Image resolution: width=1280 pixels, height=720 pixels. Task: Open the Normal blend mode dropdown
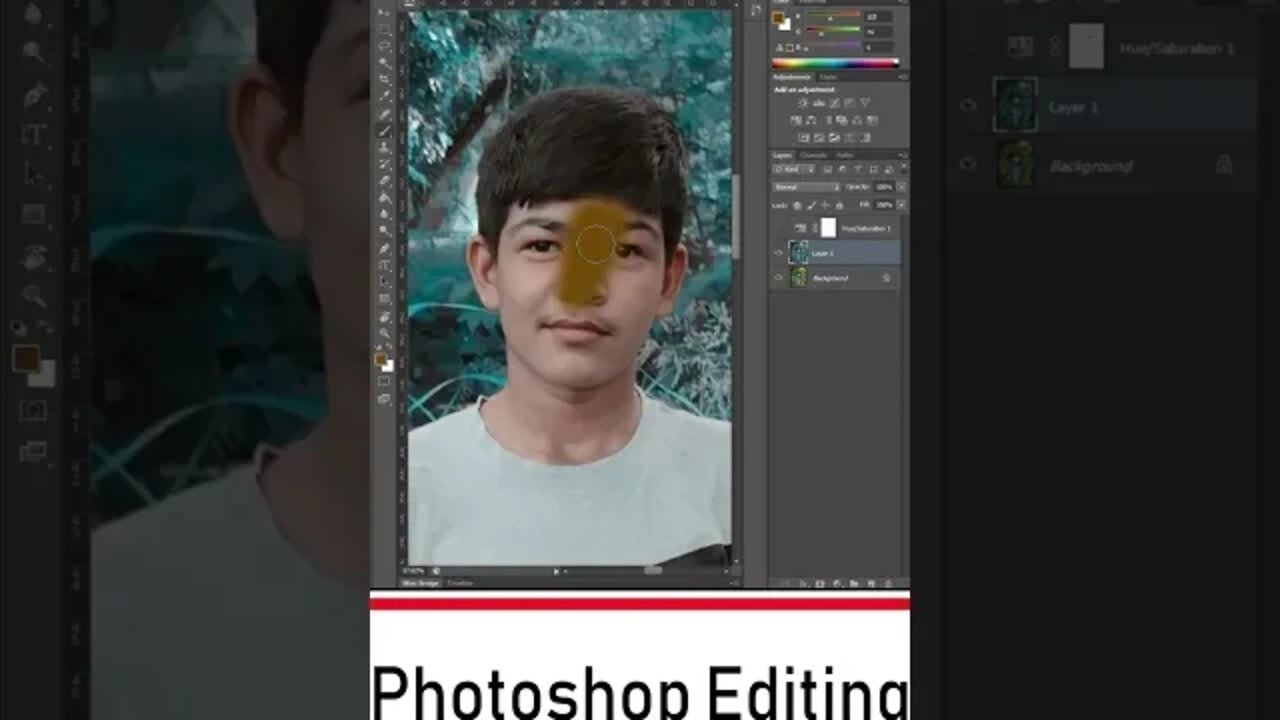806,187
